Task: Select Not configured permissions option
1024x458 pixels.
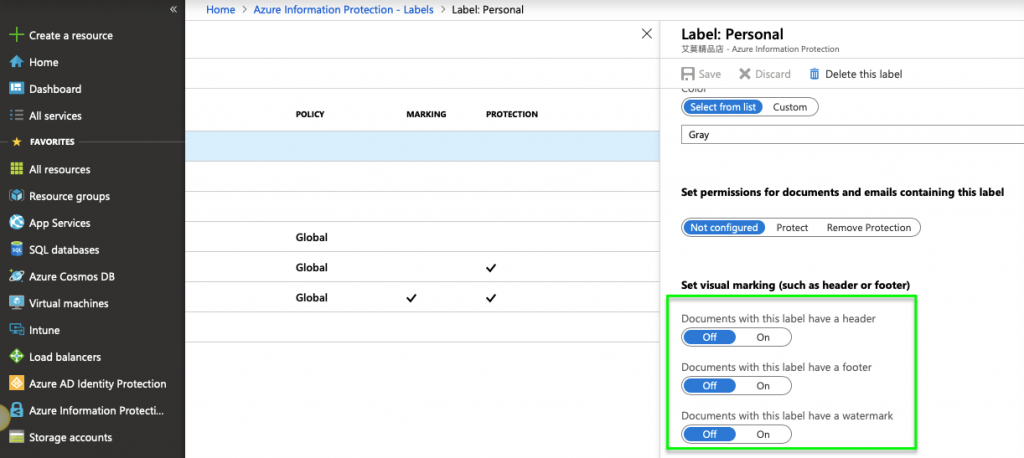Action: (x=724, y=227)
